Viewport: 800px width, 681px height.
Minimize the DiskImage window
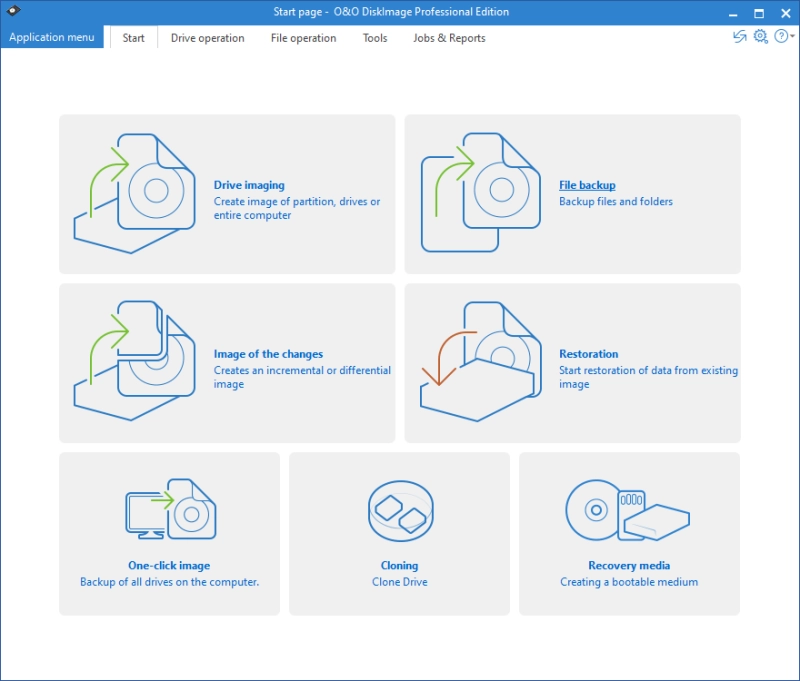733,13
